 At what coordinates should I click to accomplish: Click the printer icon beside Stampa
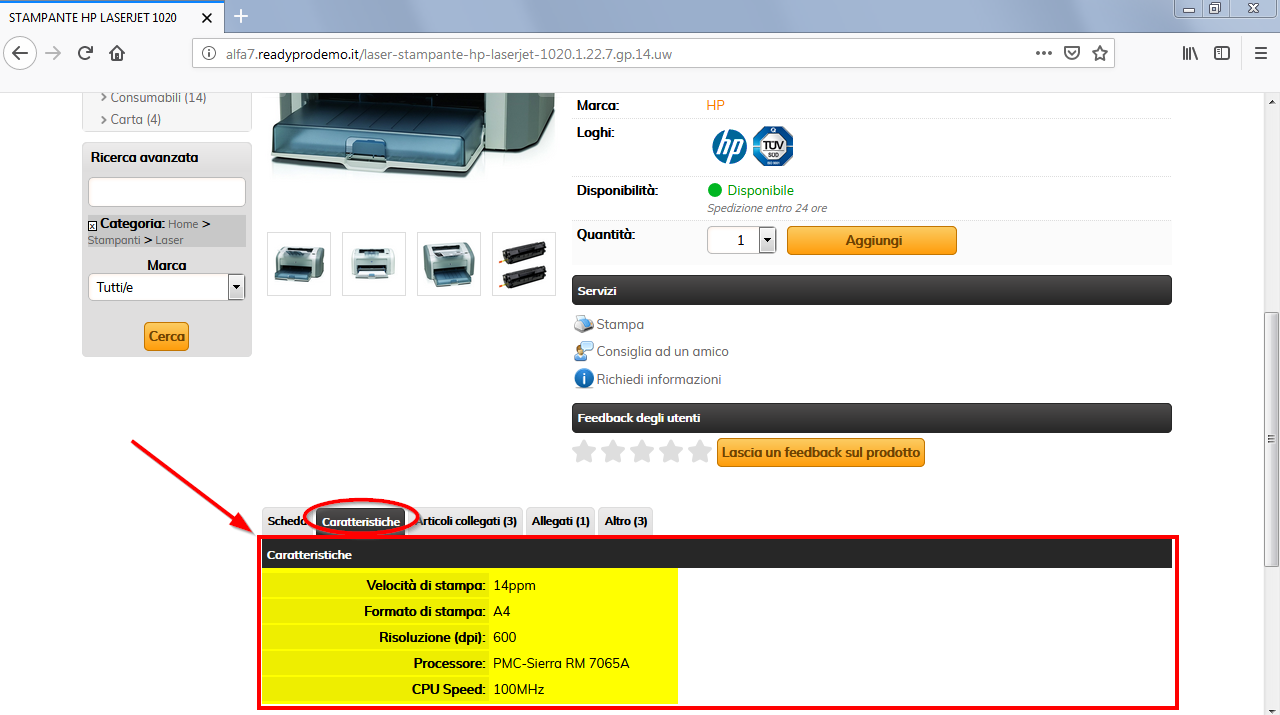[x=584, y=324]
